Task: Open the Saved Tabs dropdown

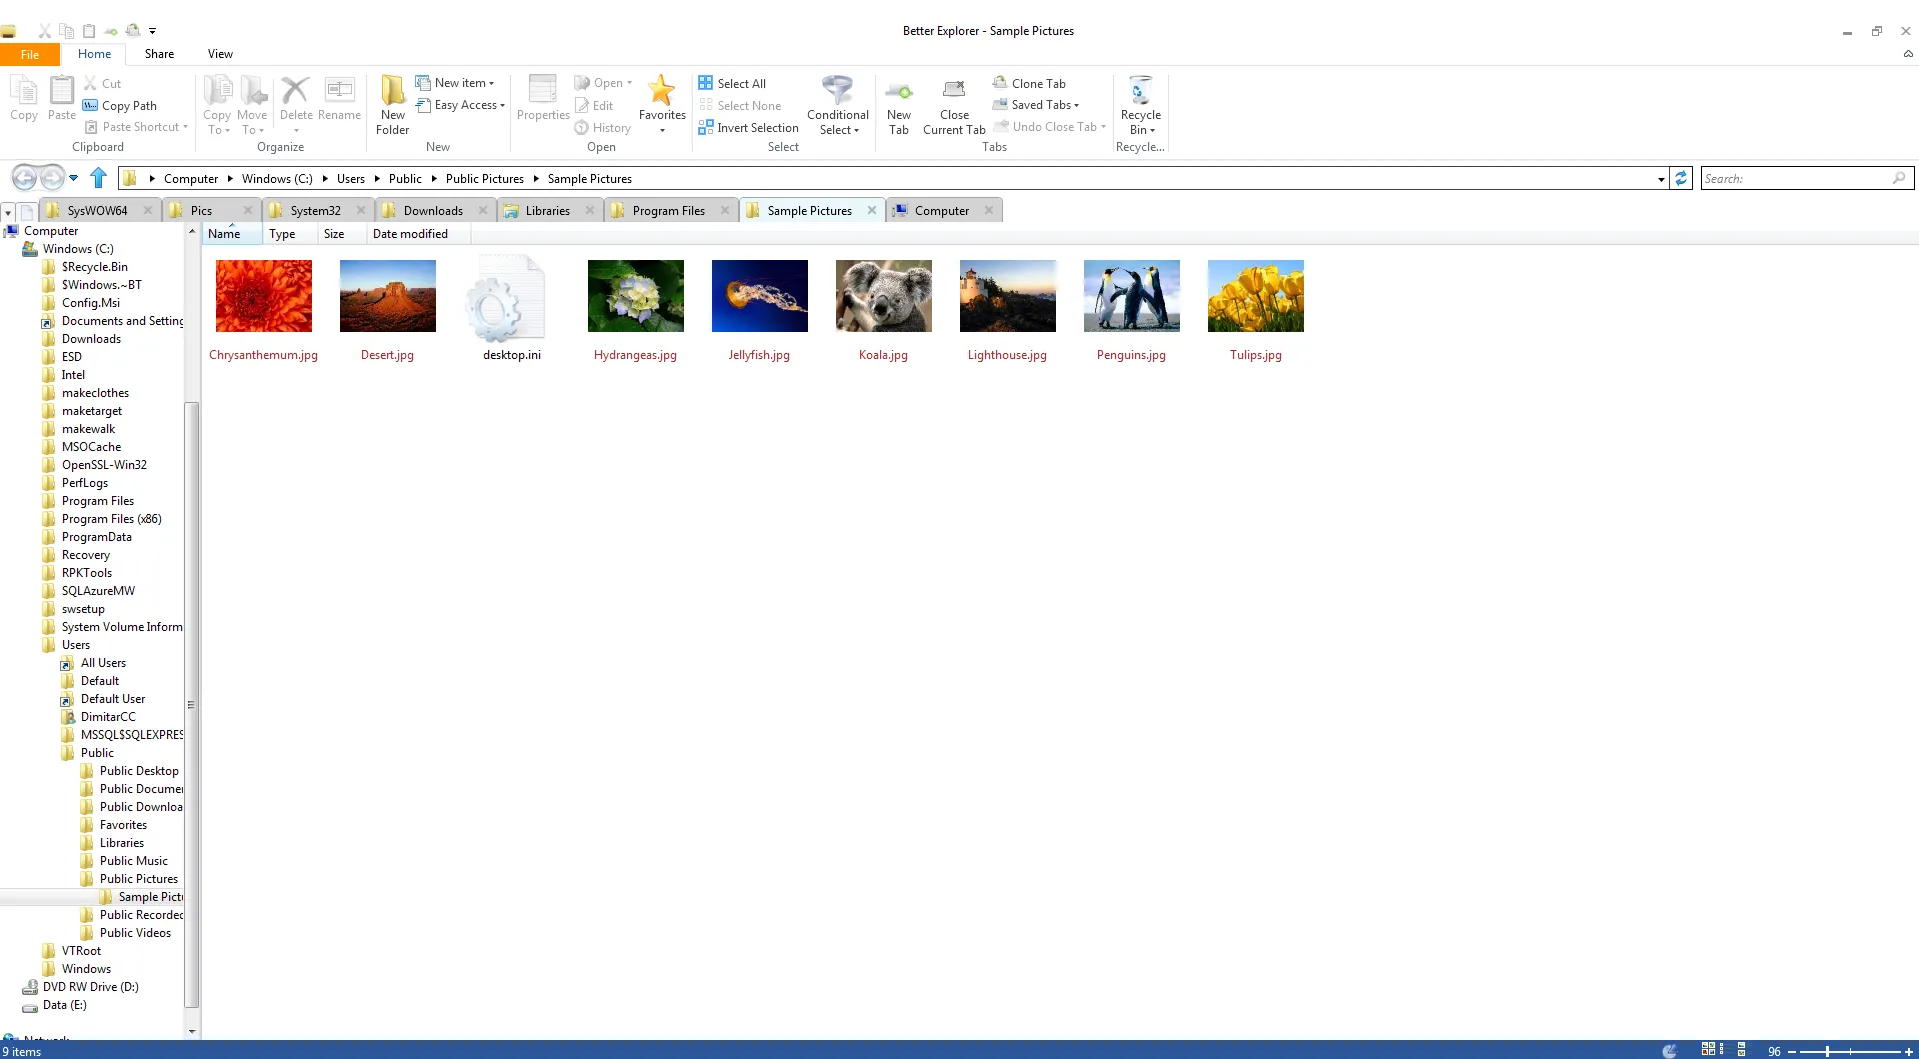Action: pyautogui.click(x=1040, y=104)
